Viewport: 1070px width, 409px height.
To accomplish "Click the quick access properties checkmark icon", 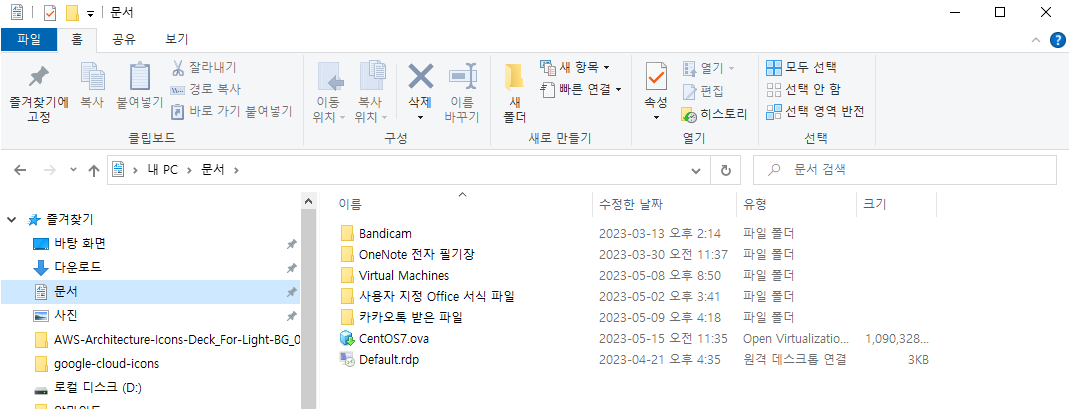I will point(50,13).
